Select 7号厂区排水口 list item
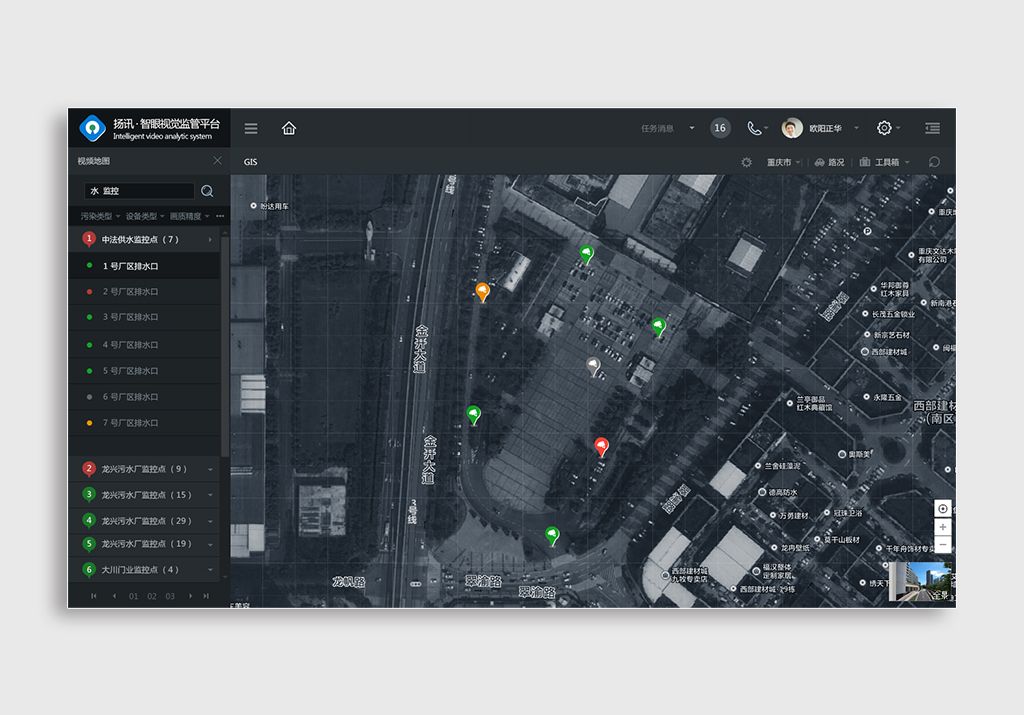Screen dimensions: 1024x715 point(144,423)
